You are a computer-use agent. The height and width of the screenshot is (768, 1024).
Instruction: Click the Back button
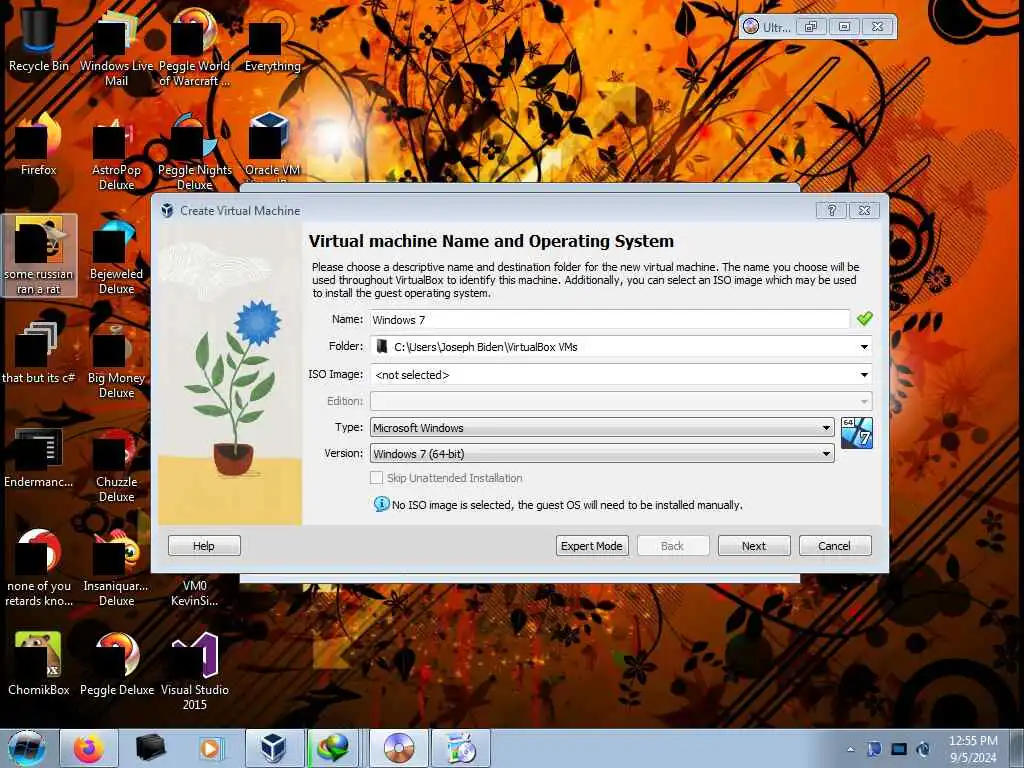(x=673, y=546)
